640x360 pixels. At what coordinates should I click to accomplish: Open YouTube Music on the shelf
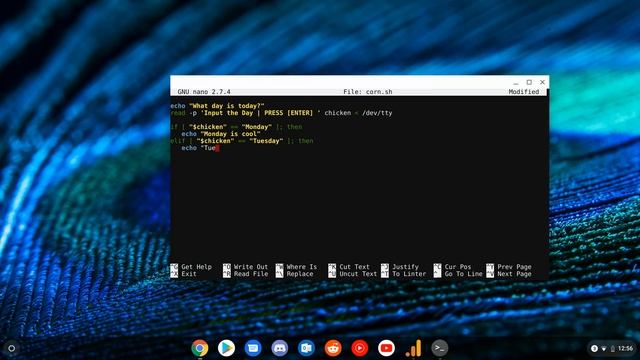click(x=360, y=348)
